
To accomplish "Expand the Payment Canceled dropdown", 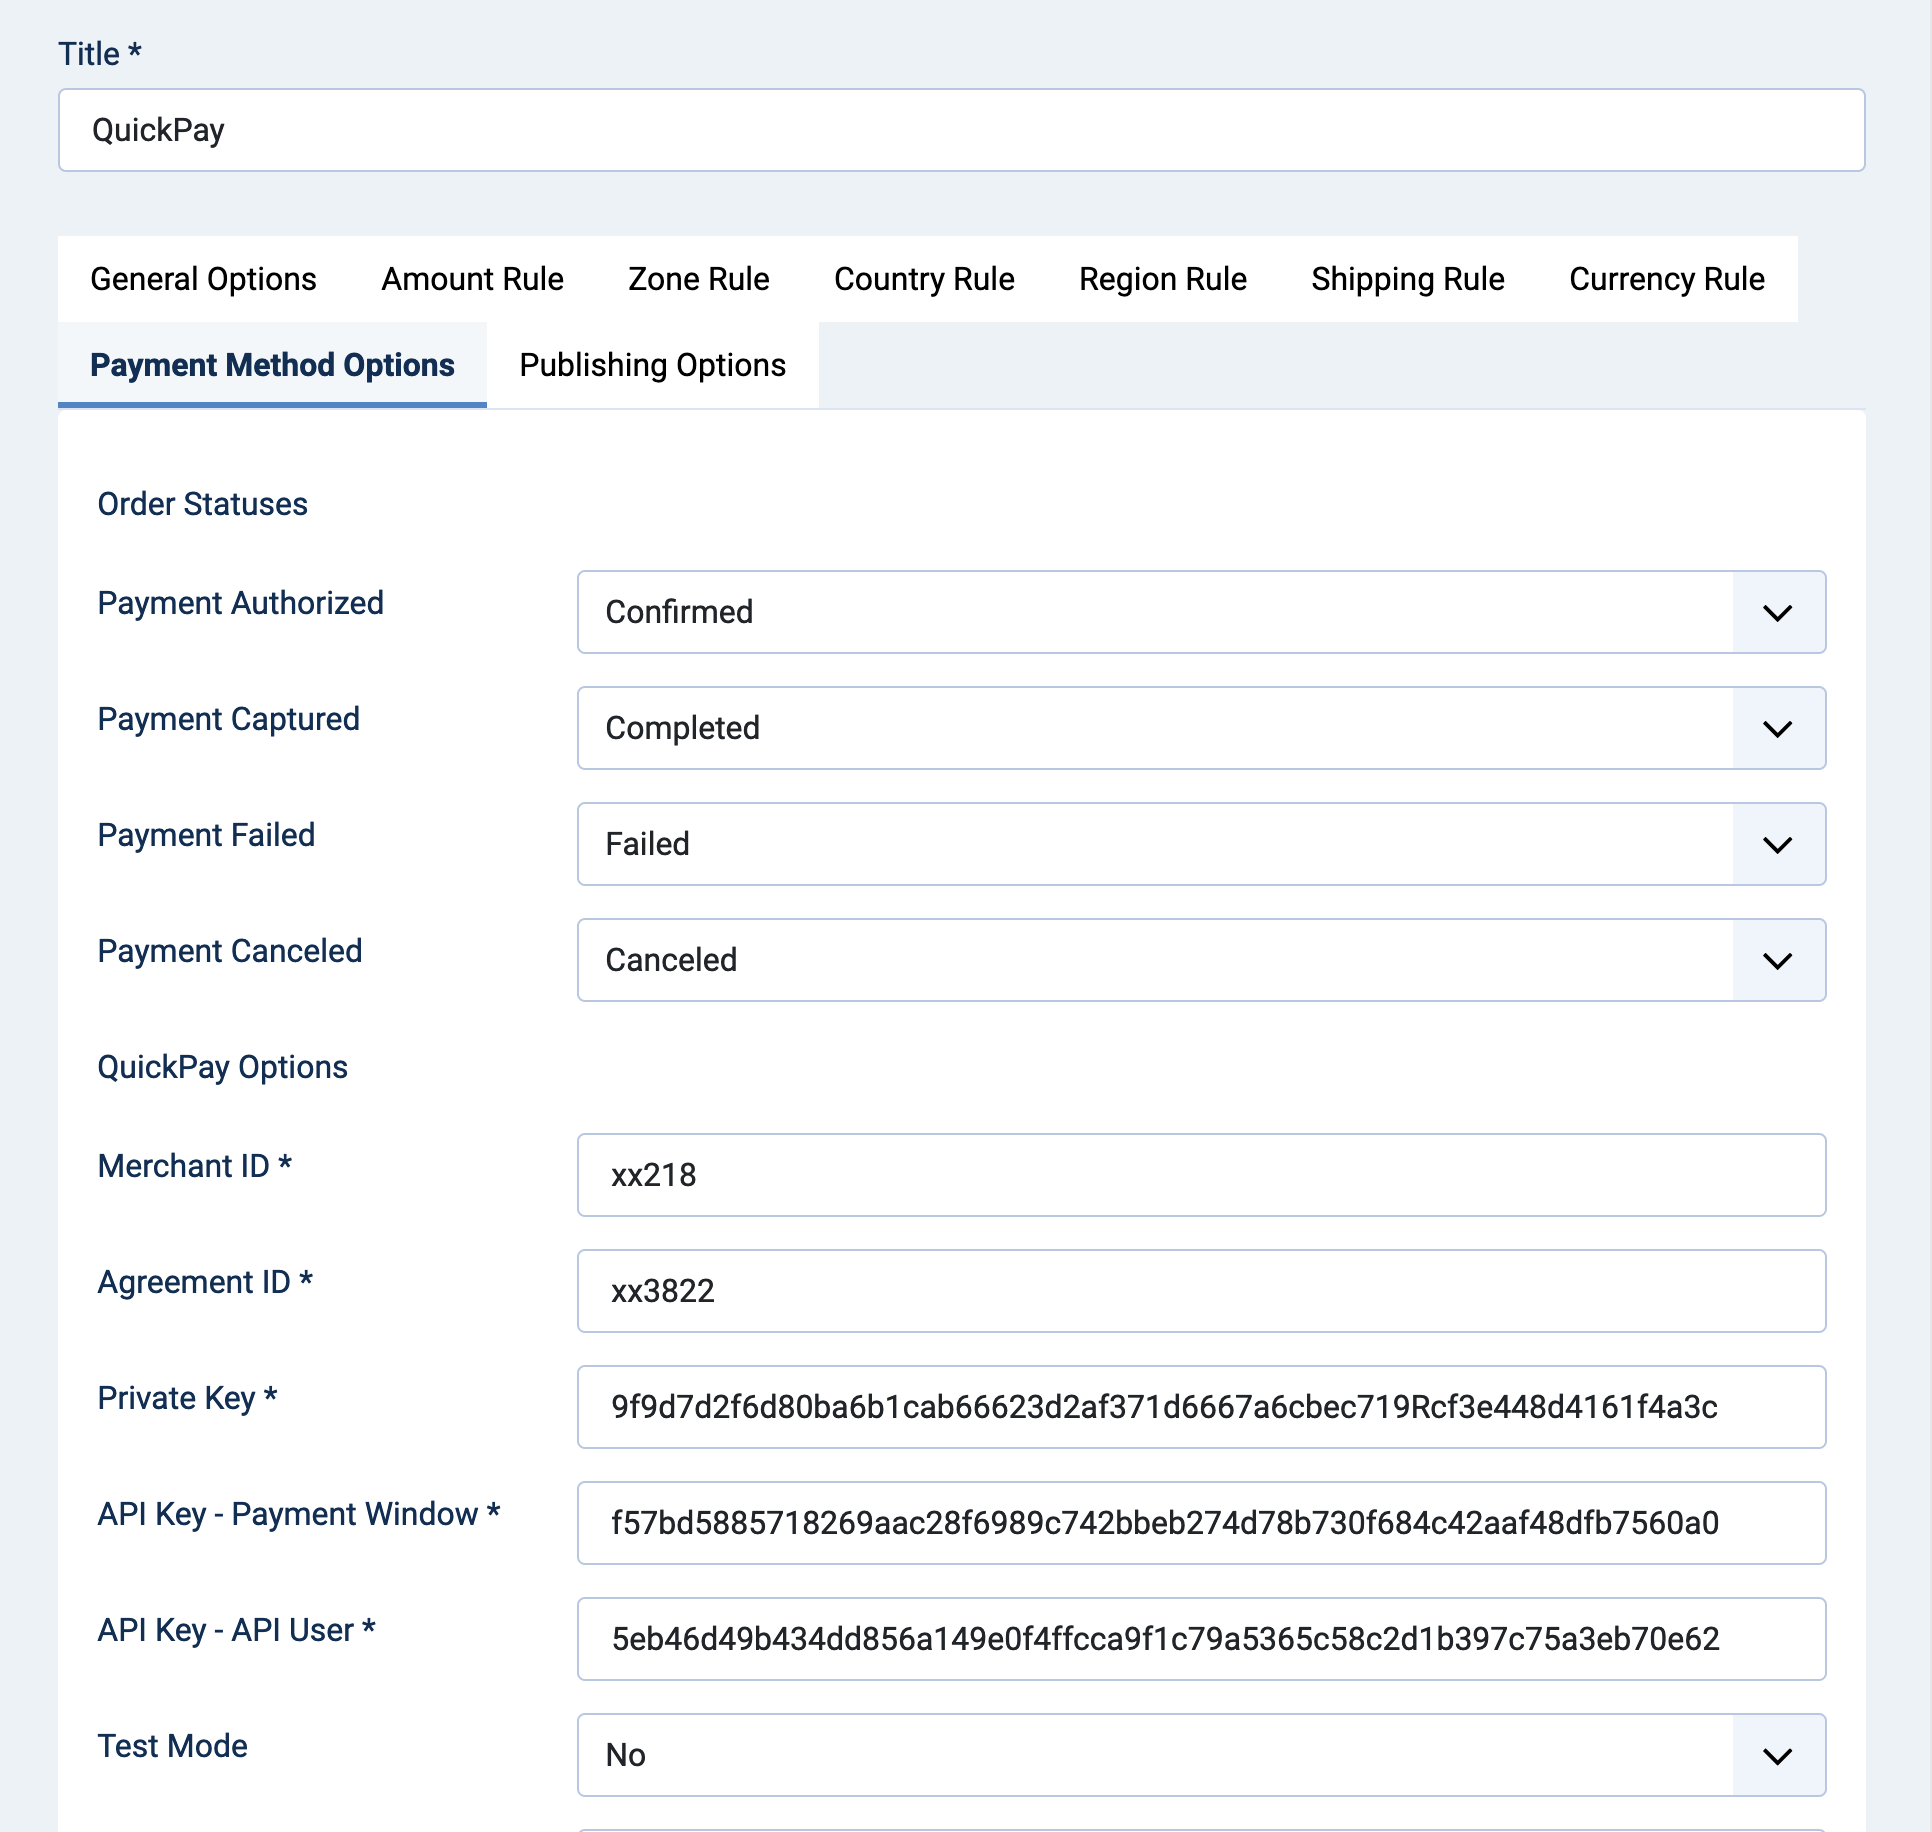I will [1777, 960].
